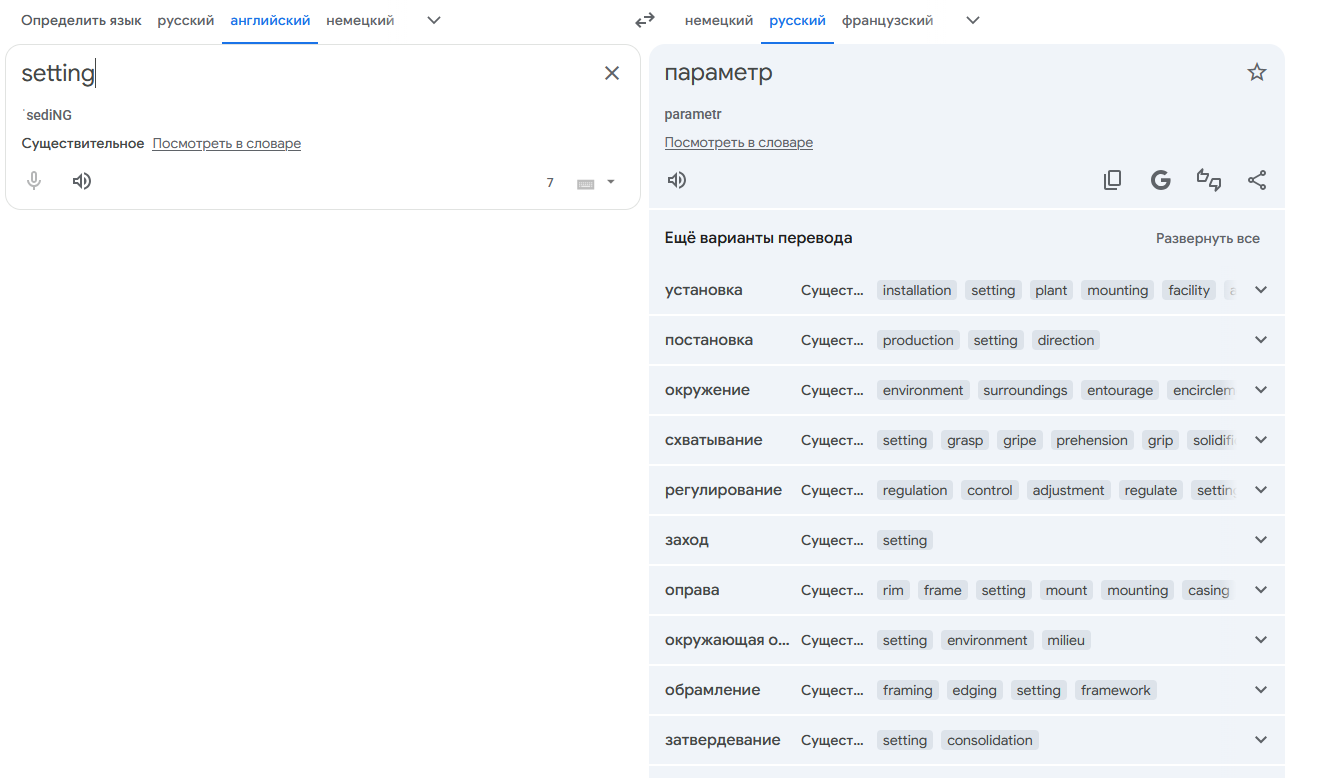Share the translation
The image size is (1317, 778).
point(1257,180)
